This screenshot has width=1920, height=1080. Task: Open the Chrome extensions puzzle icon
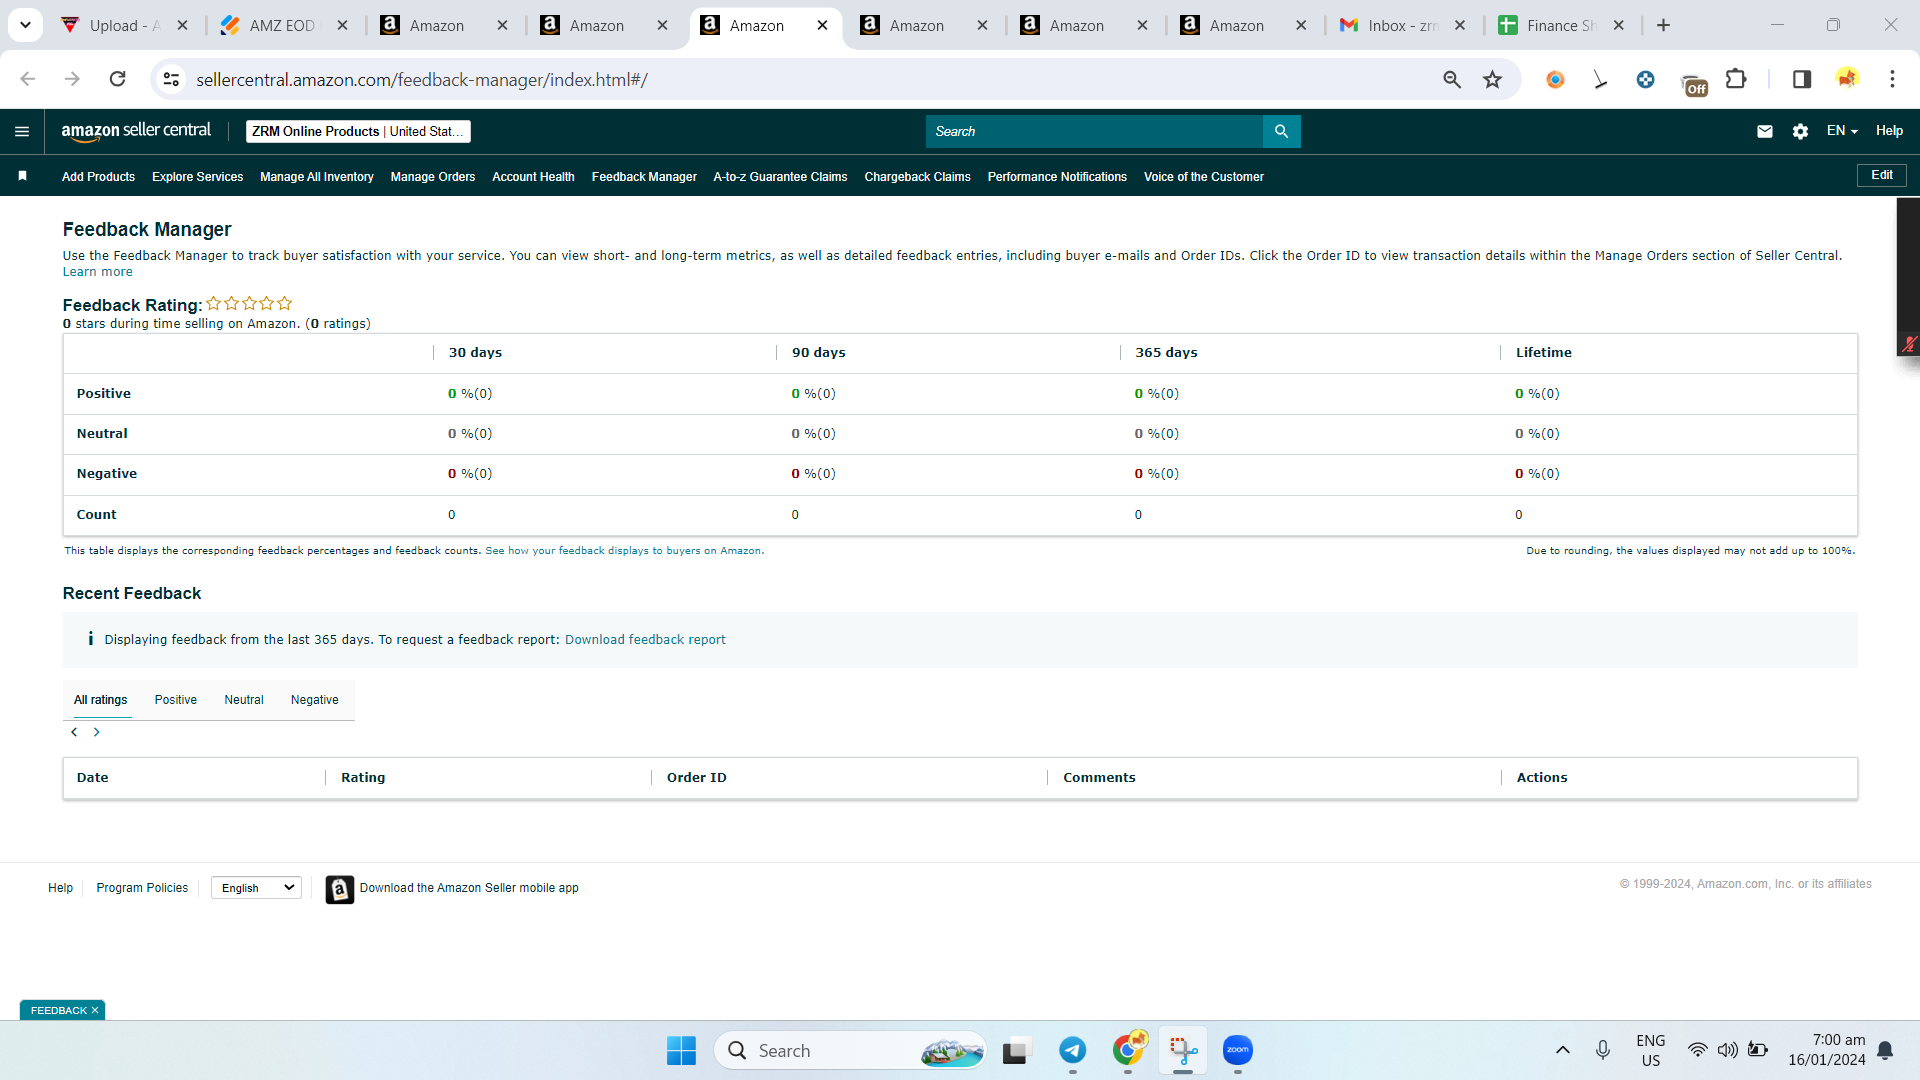[x=1736, y=79]
